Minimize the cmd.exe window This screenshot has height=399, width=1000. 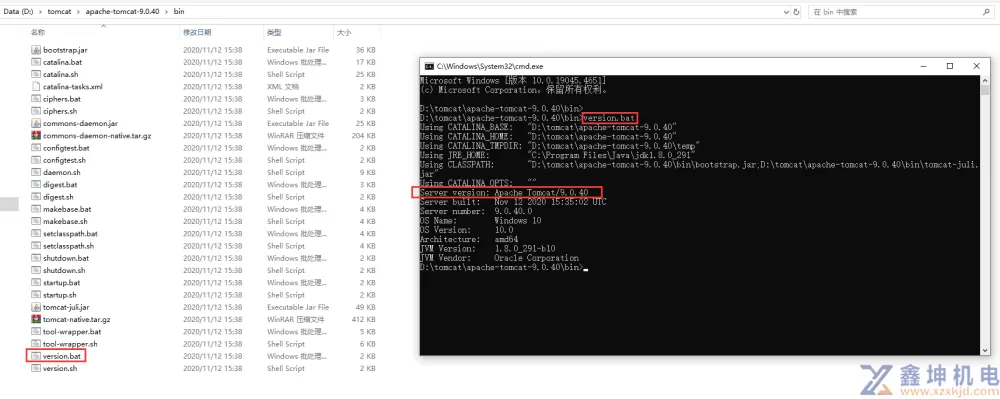point(923,66)
